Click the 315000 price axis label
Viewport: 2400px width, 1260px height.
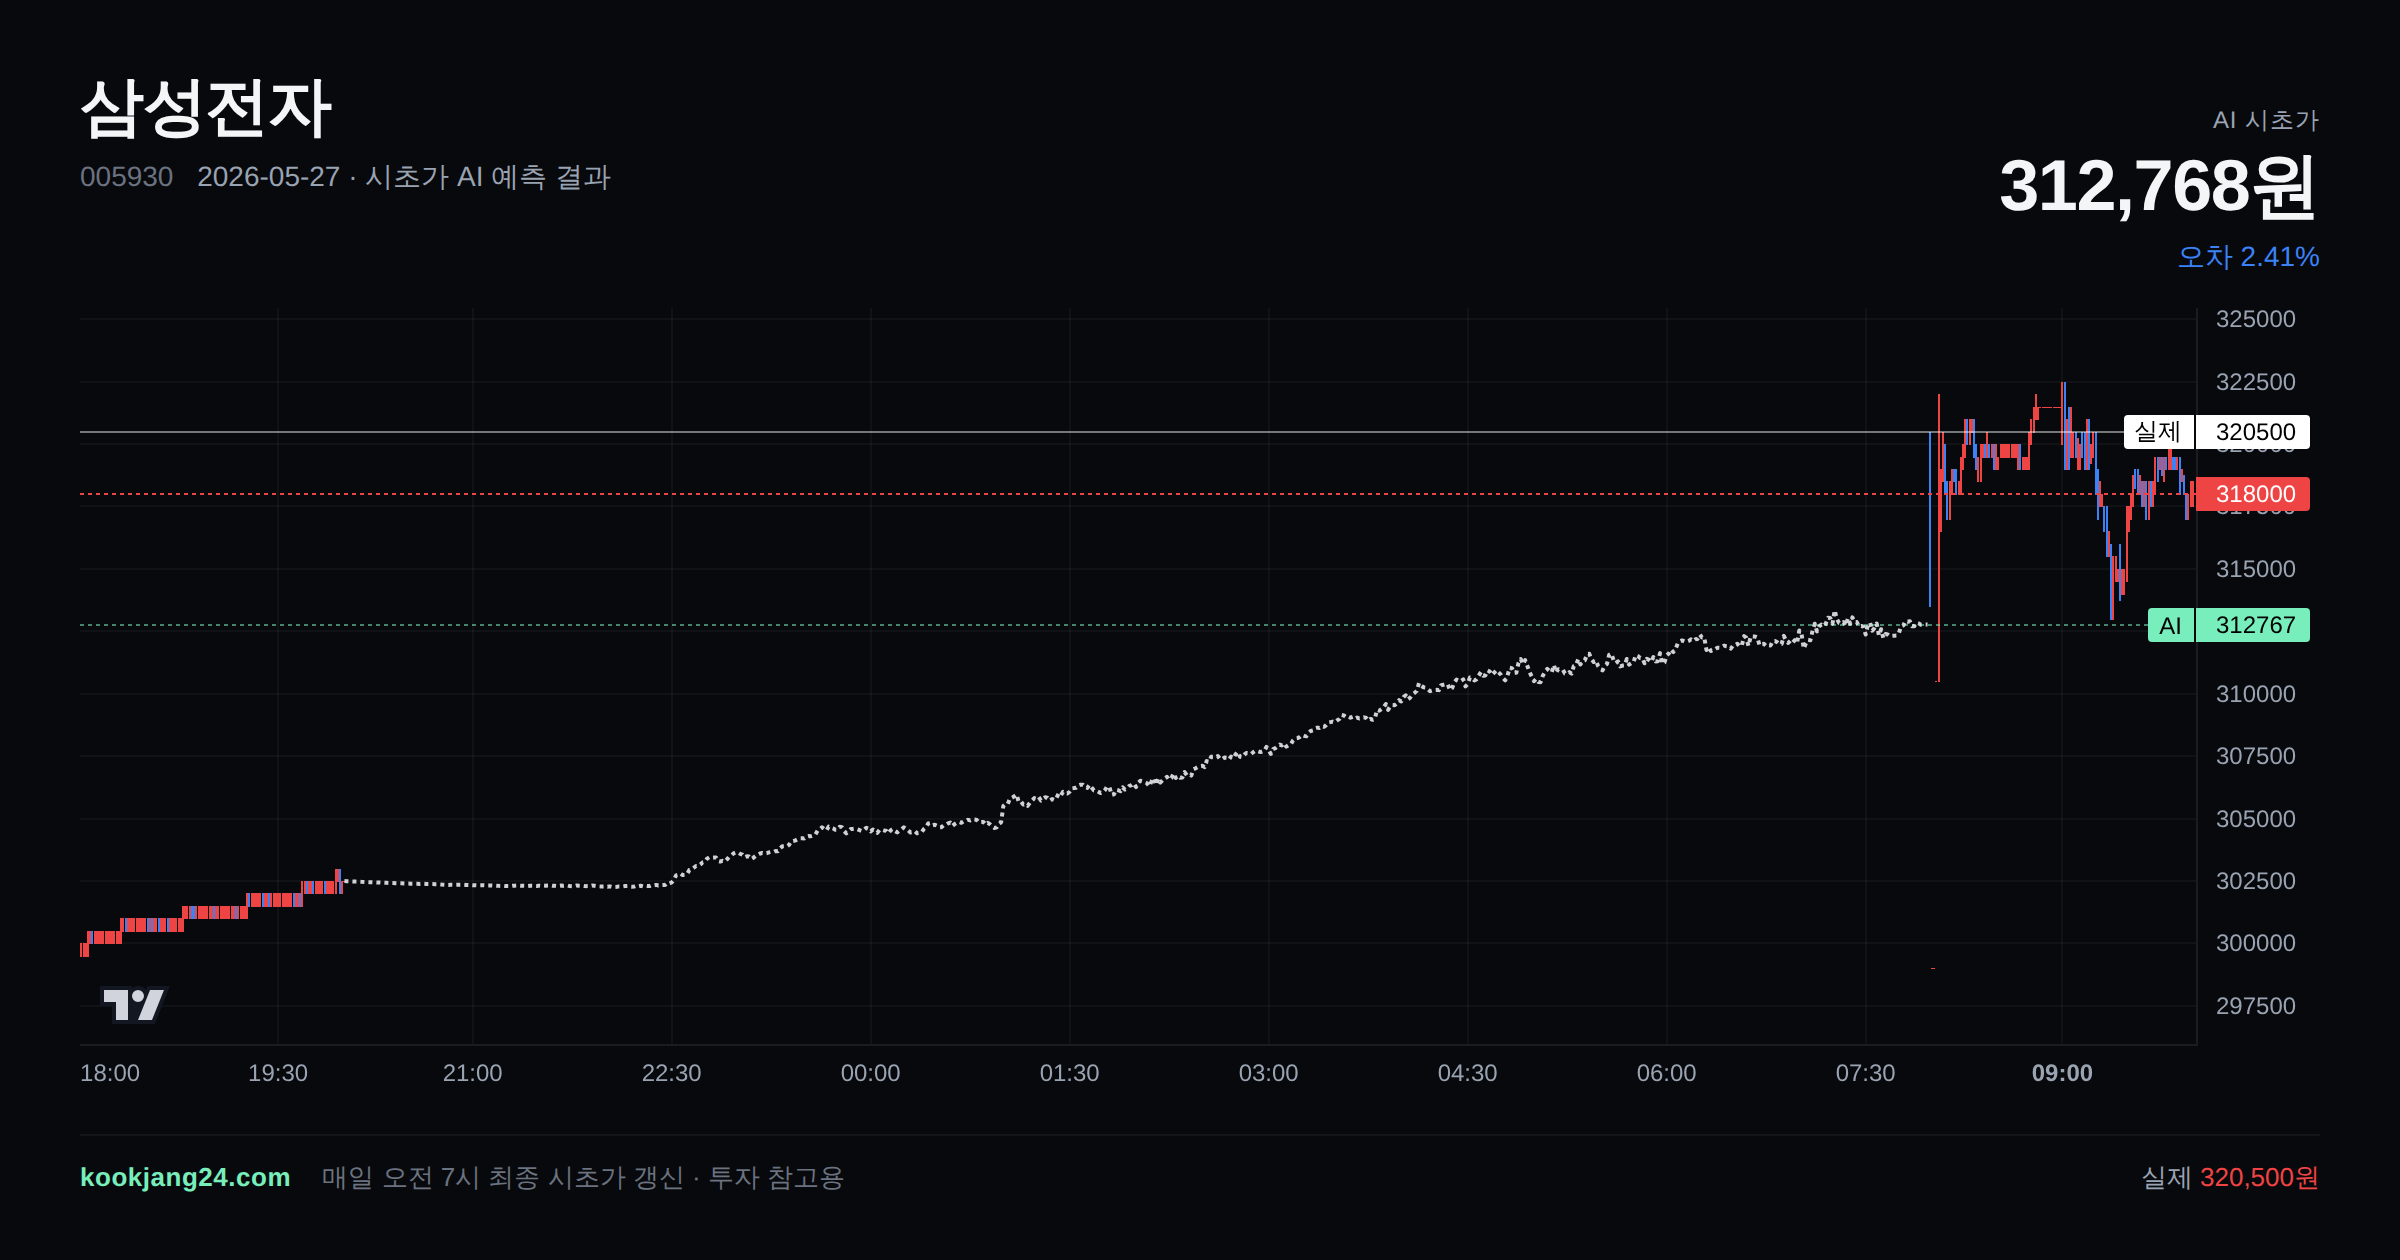(x=2255, y=569)
